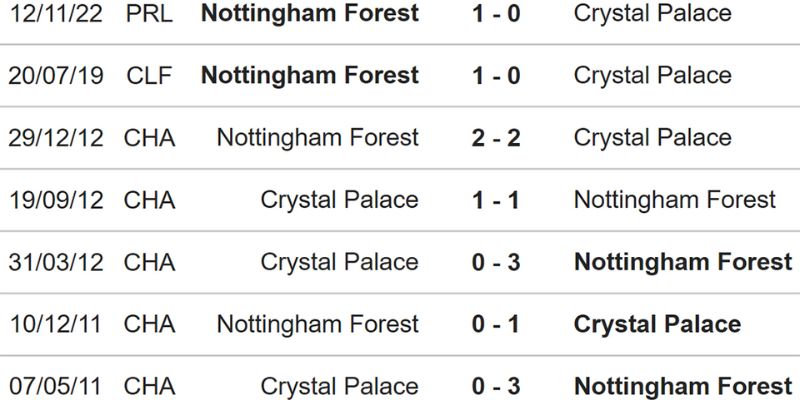The height and width of the screenshot is (400, 800).
Task: Click the 12/11/22 match date
Action: (55, 14)
